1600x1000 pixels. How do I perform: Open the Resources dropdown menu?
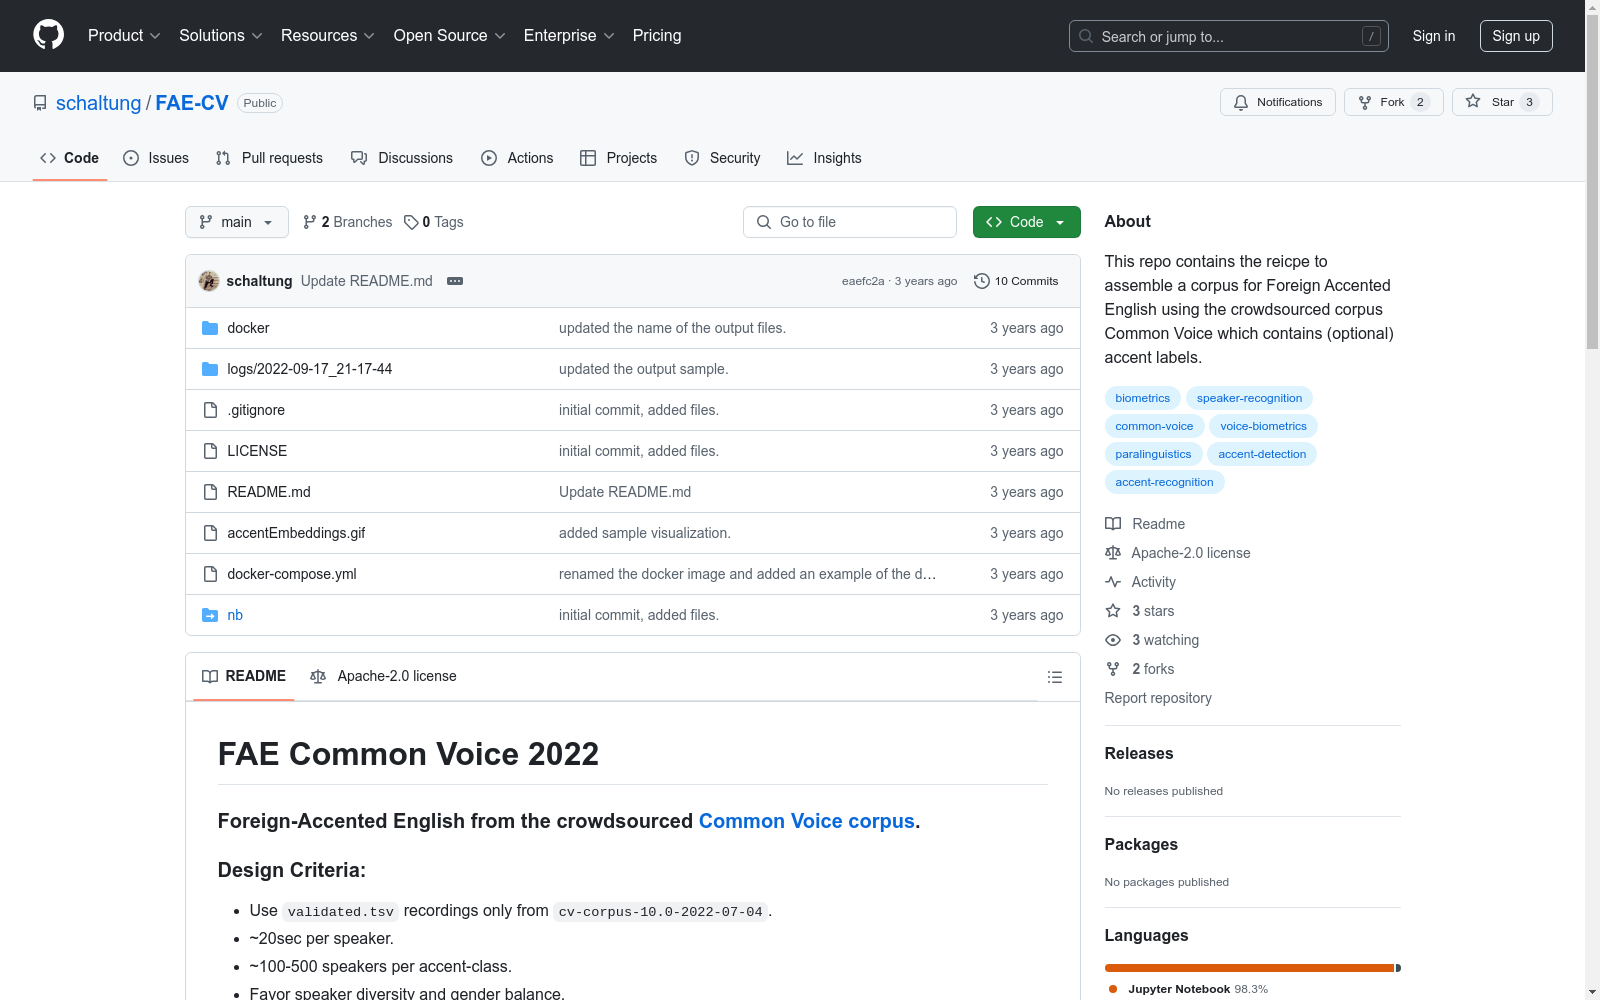328,36
